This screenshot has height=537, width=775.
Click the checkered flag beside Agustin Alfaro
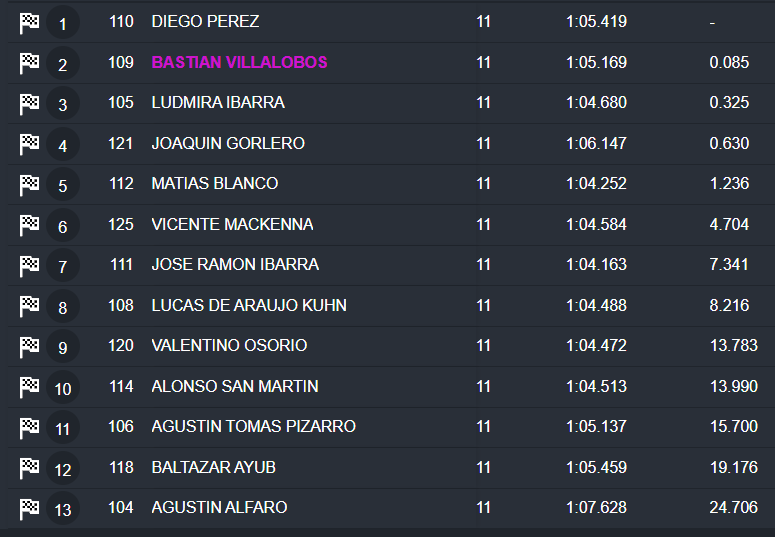pyautogui.click(x=30, y=508)
